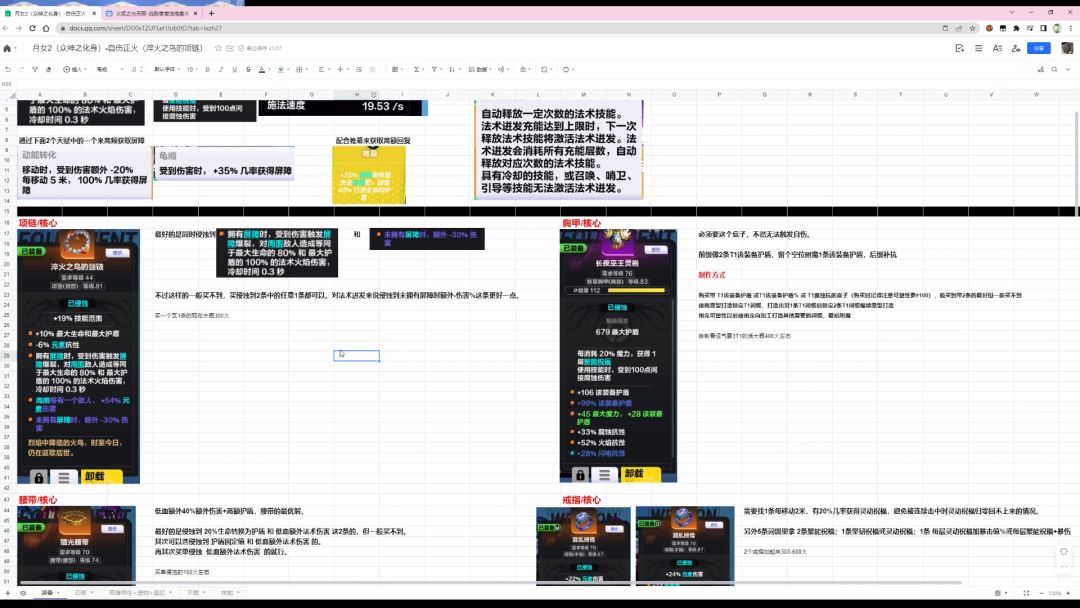Open the 插入 insert dropdown
Viewport: 1080px width, 608px height.
point(76,69)
